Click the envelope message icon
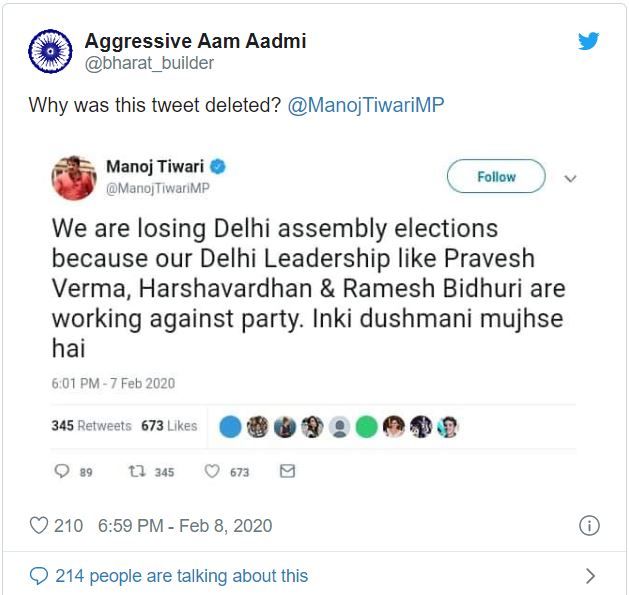 [x=287, y=472]
